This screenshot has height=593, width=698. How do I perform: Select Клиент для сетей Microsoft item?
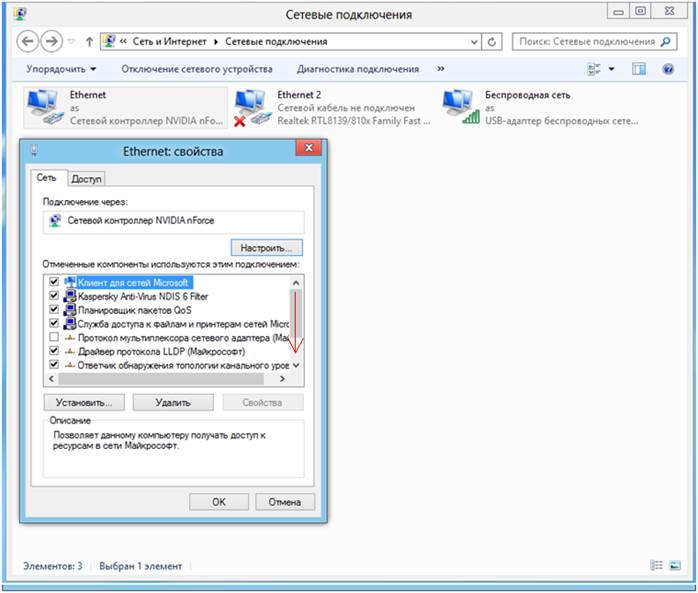pos(133,283)
